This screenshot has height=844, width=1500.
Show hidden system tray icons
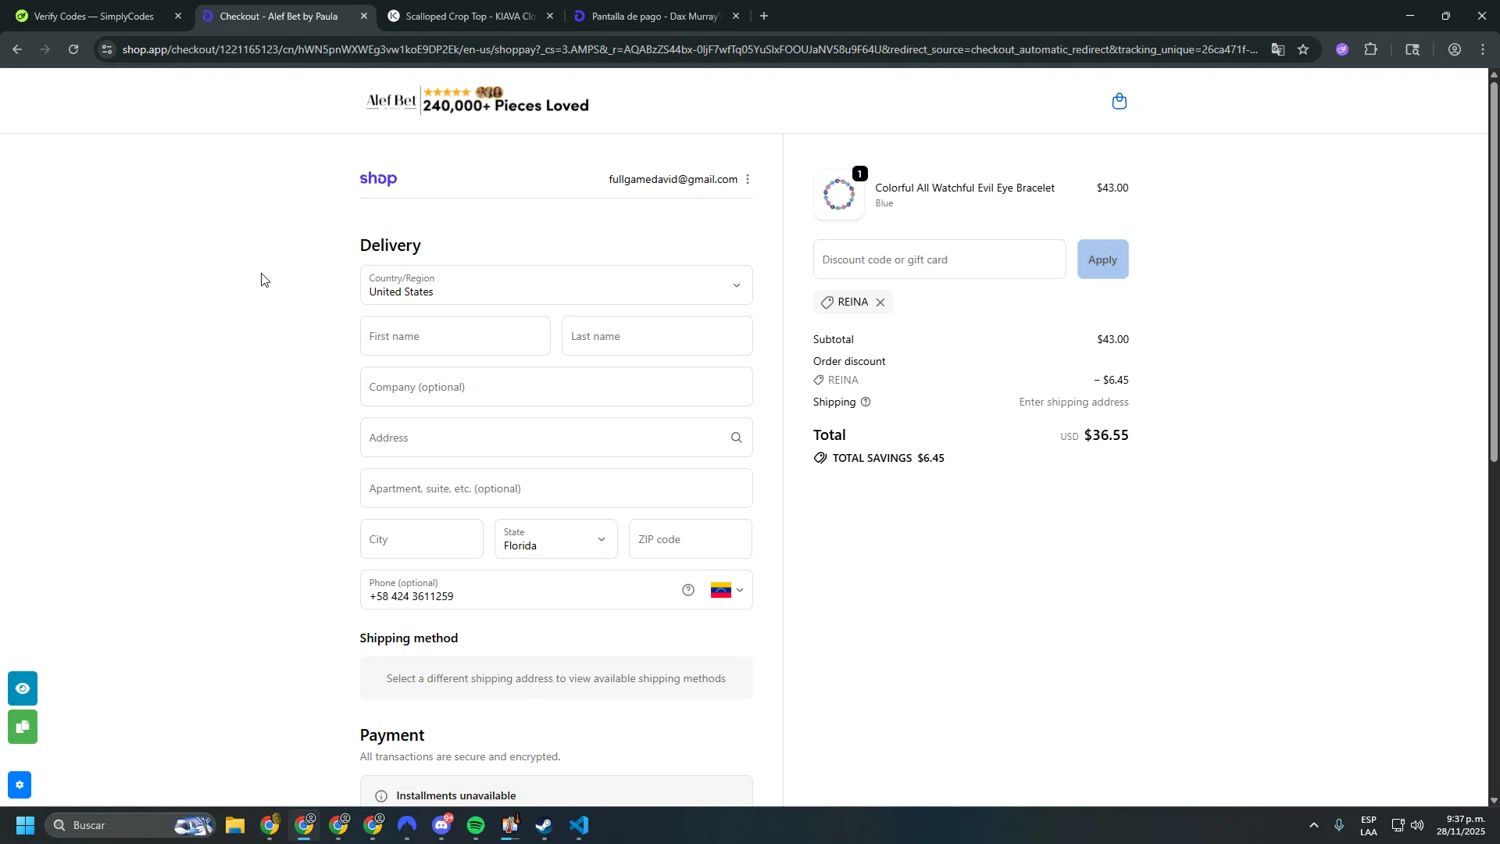tap(1313, 826)
